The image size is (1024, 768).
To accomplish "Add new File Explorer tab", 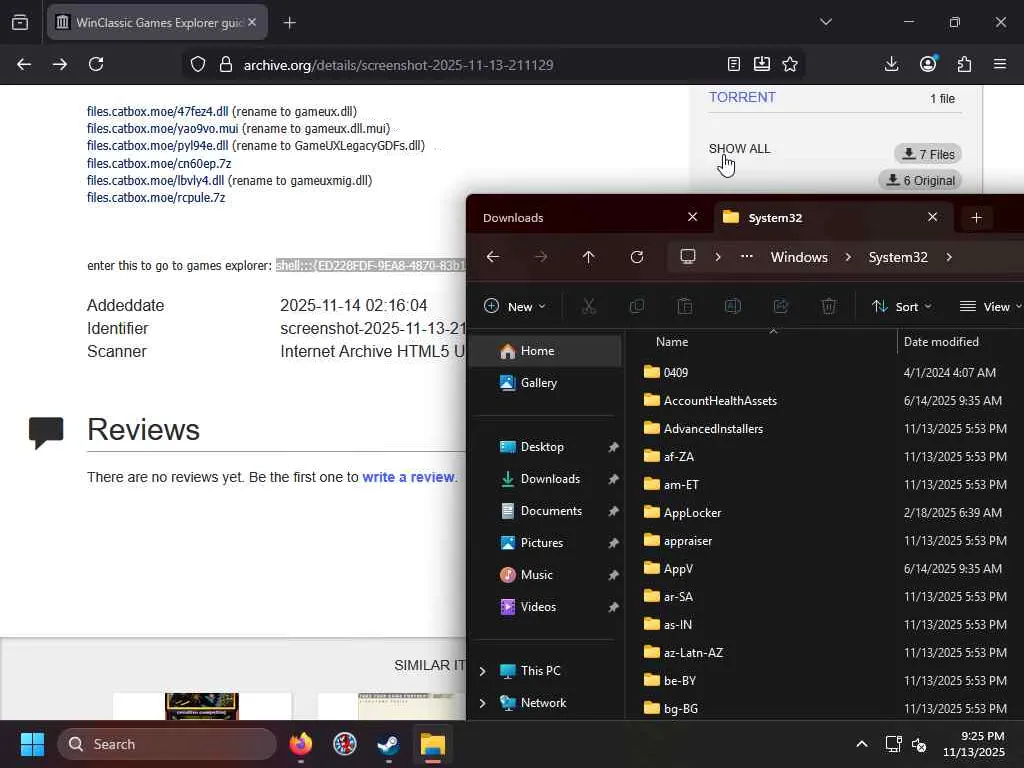I will 976,217.
